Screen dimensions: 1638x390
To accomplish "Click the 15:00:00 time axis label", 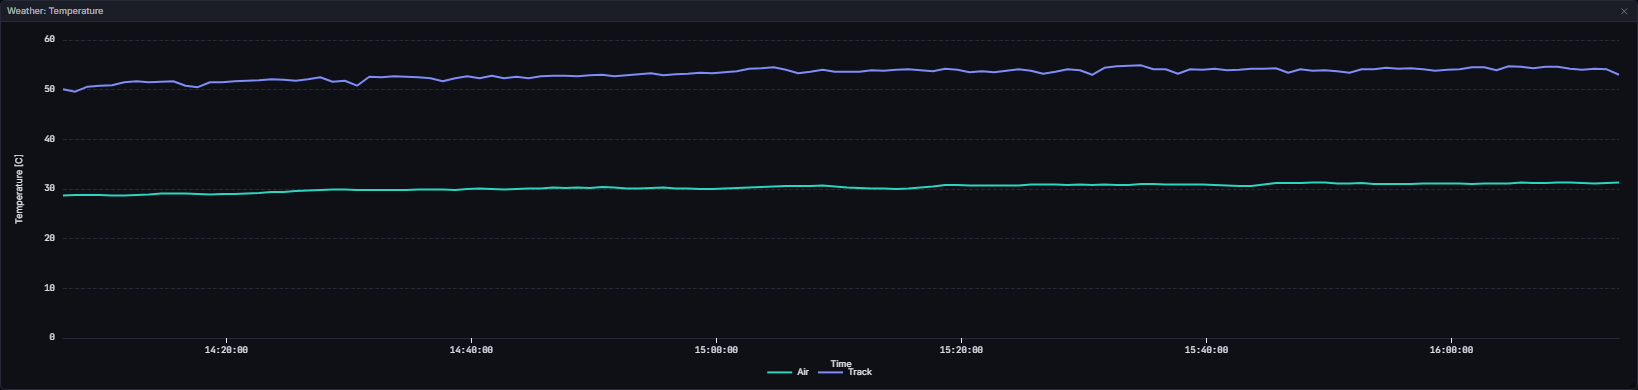I will click(x=716, y=350).
